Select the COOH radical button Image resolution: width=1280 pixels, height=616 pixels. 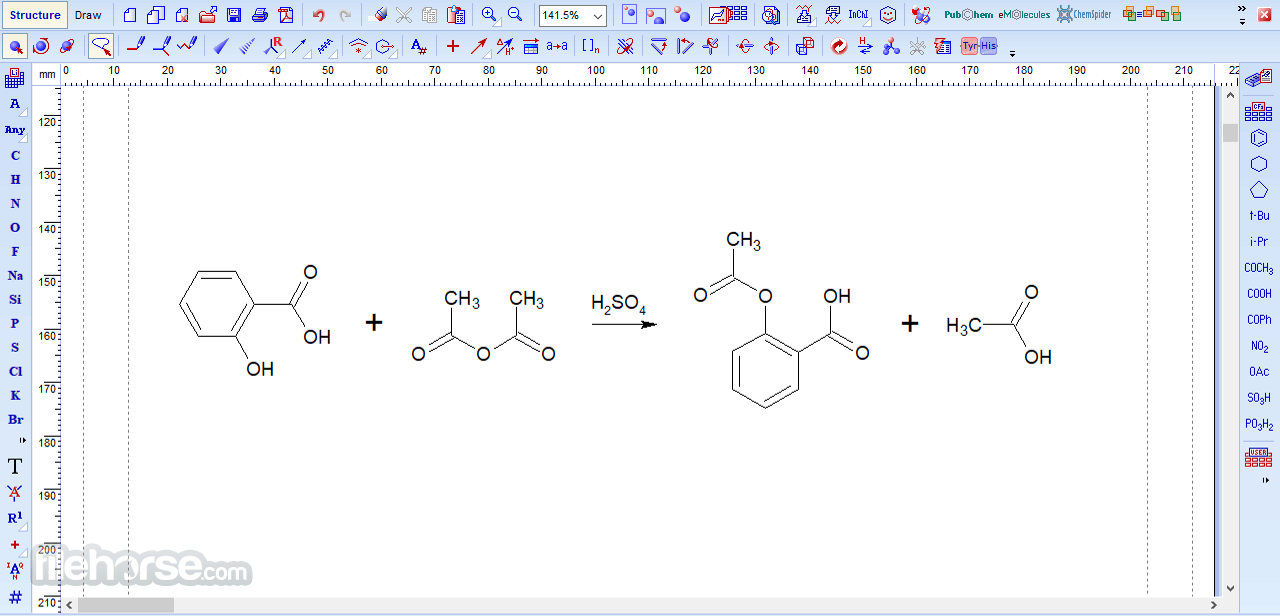(1259, 294)
